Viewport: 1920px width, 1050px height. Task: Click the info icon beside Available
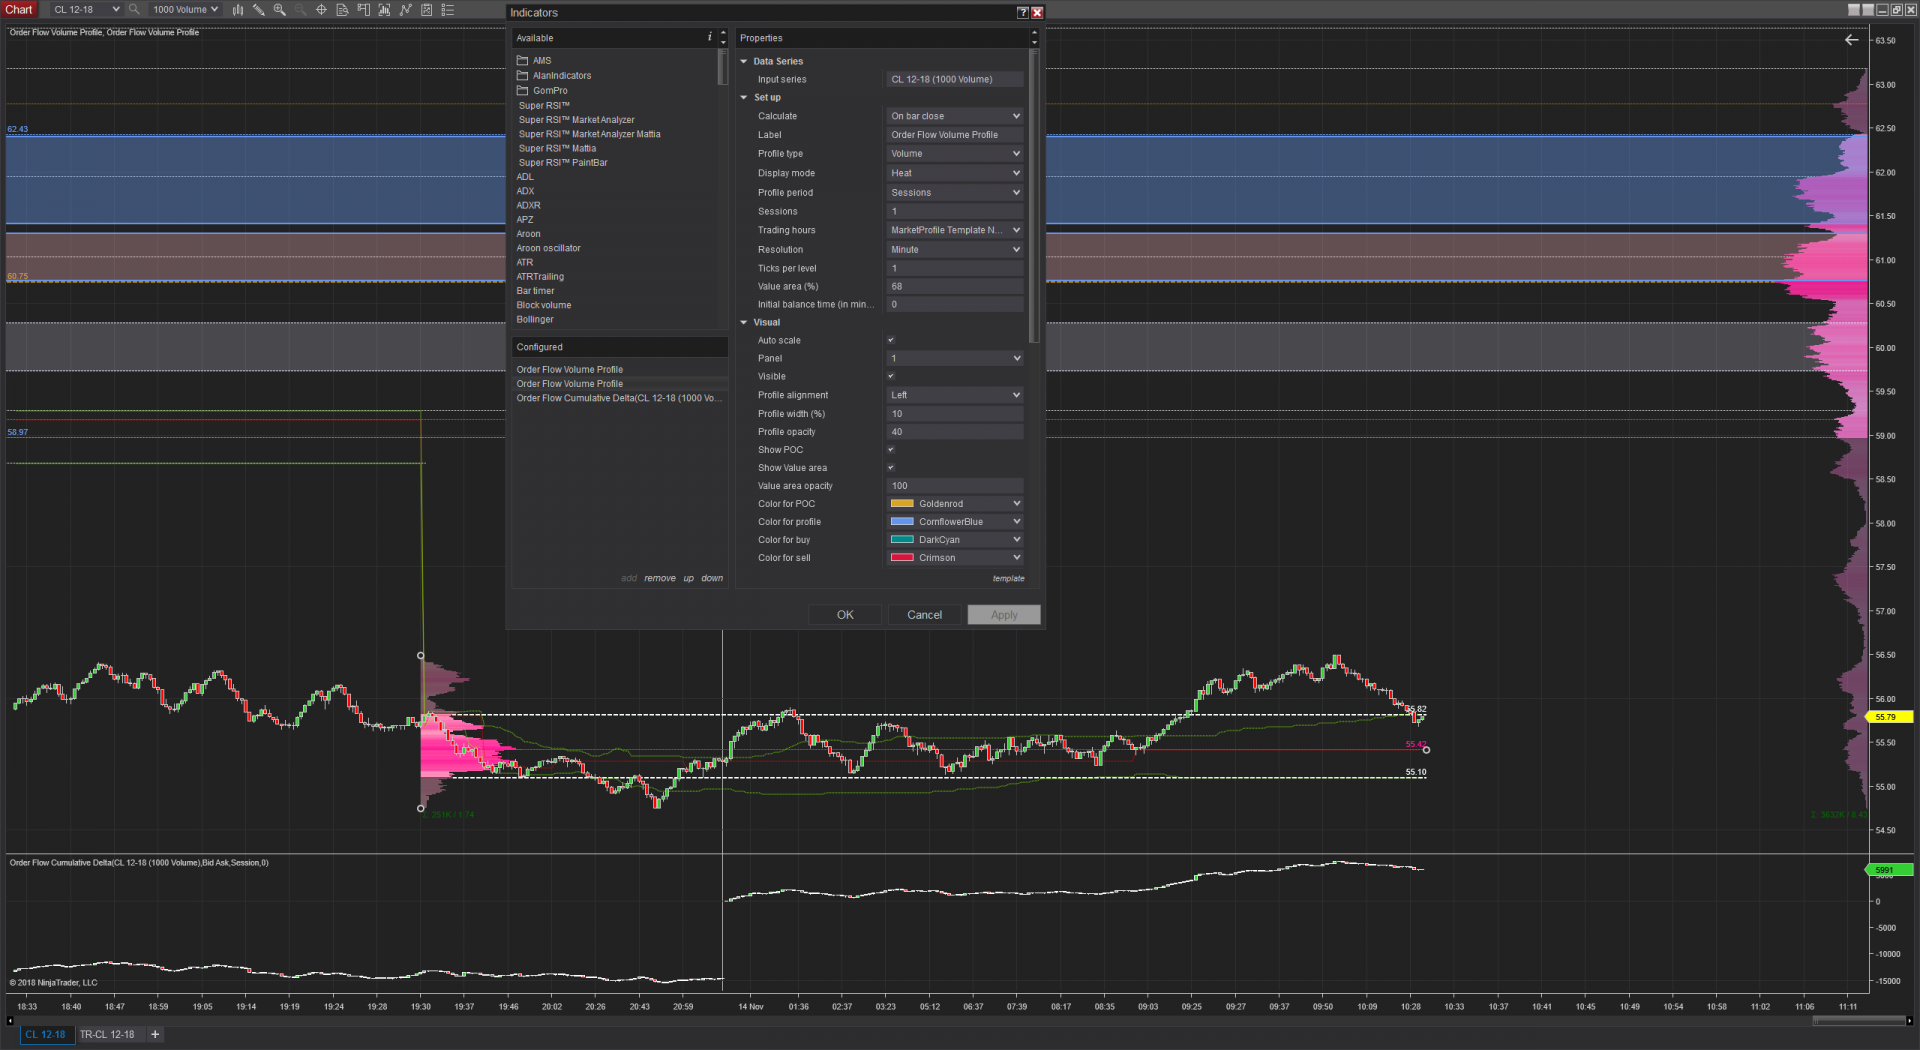710,37
